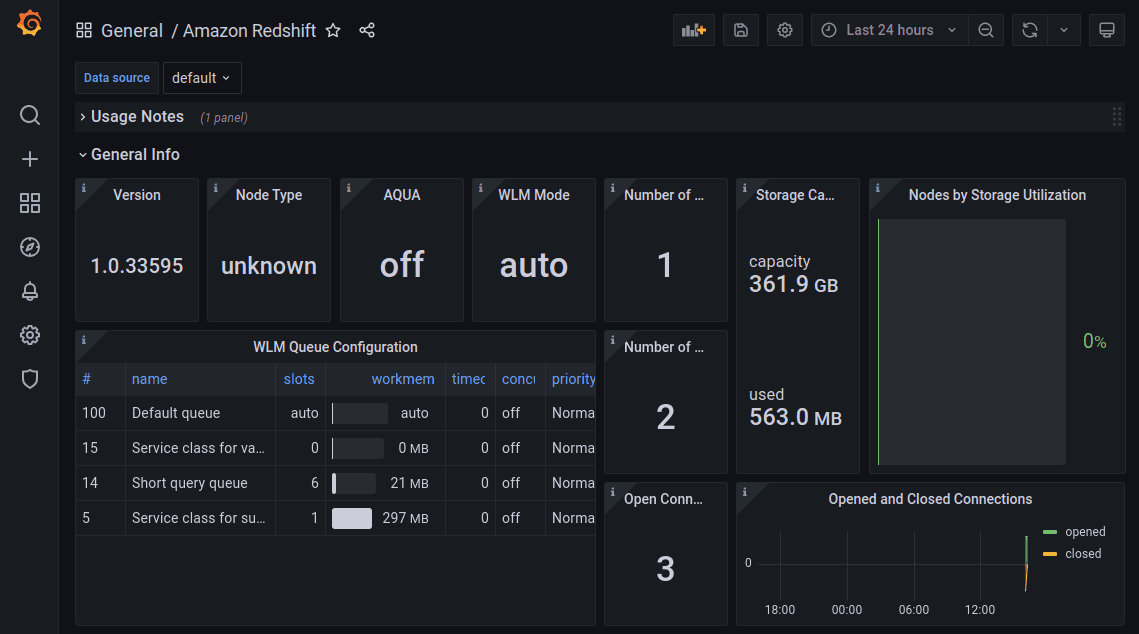Share the Amazon Redshift dashboard

(x=366, y=31)
